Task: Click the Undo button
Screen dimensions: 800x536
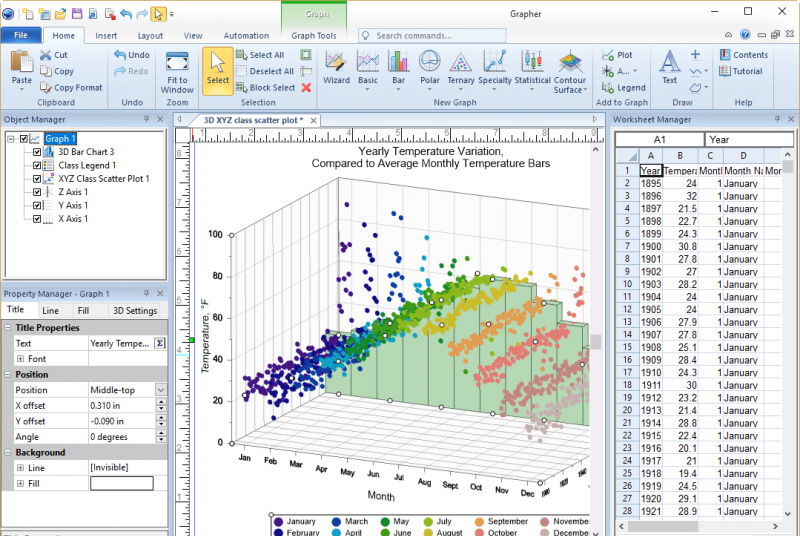Action: pyautogui.click(x=132, y=55)
